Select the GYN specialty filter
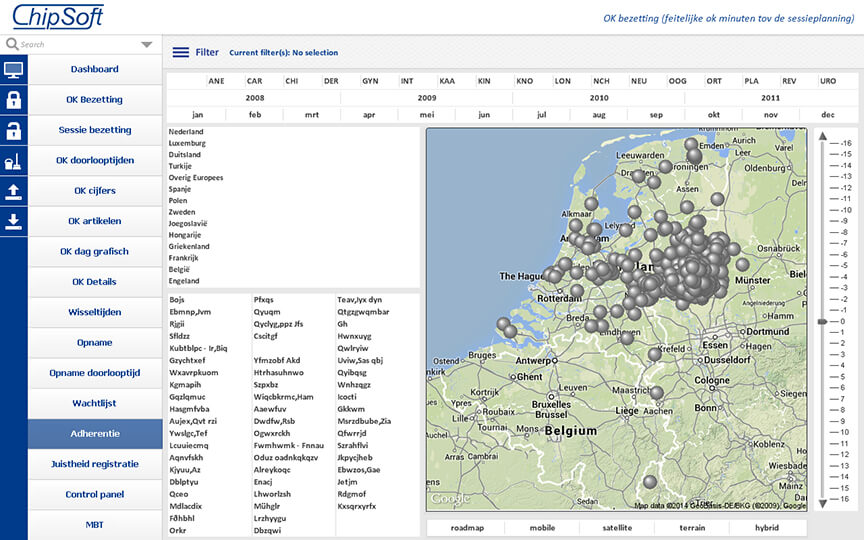Viewport: 864px width, 540px height. 370,81
